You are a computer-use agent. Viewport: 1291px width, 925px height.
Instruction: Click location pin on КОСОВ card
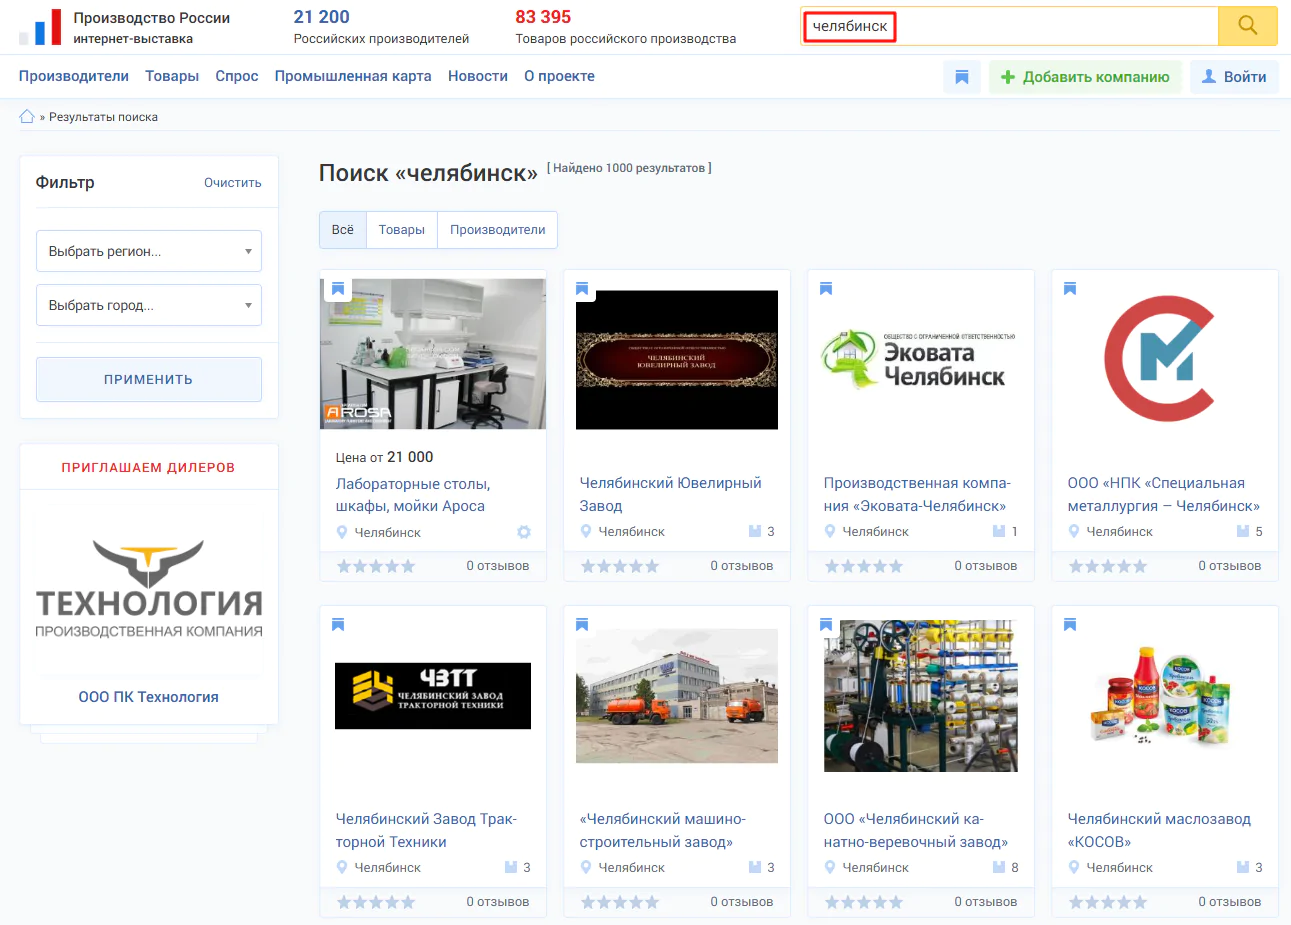point(1074,867)
